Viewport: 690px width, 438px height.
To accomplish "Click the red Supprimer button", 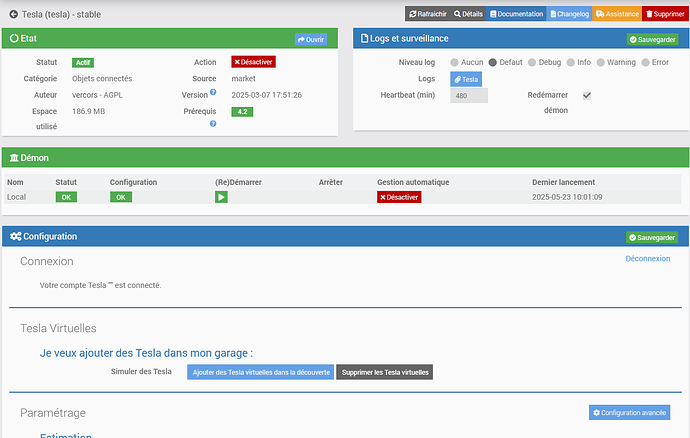I will pos(665,14).
